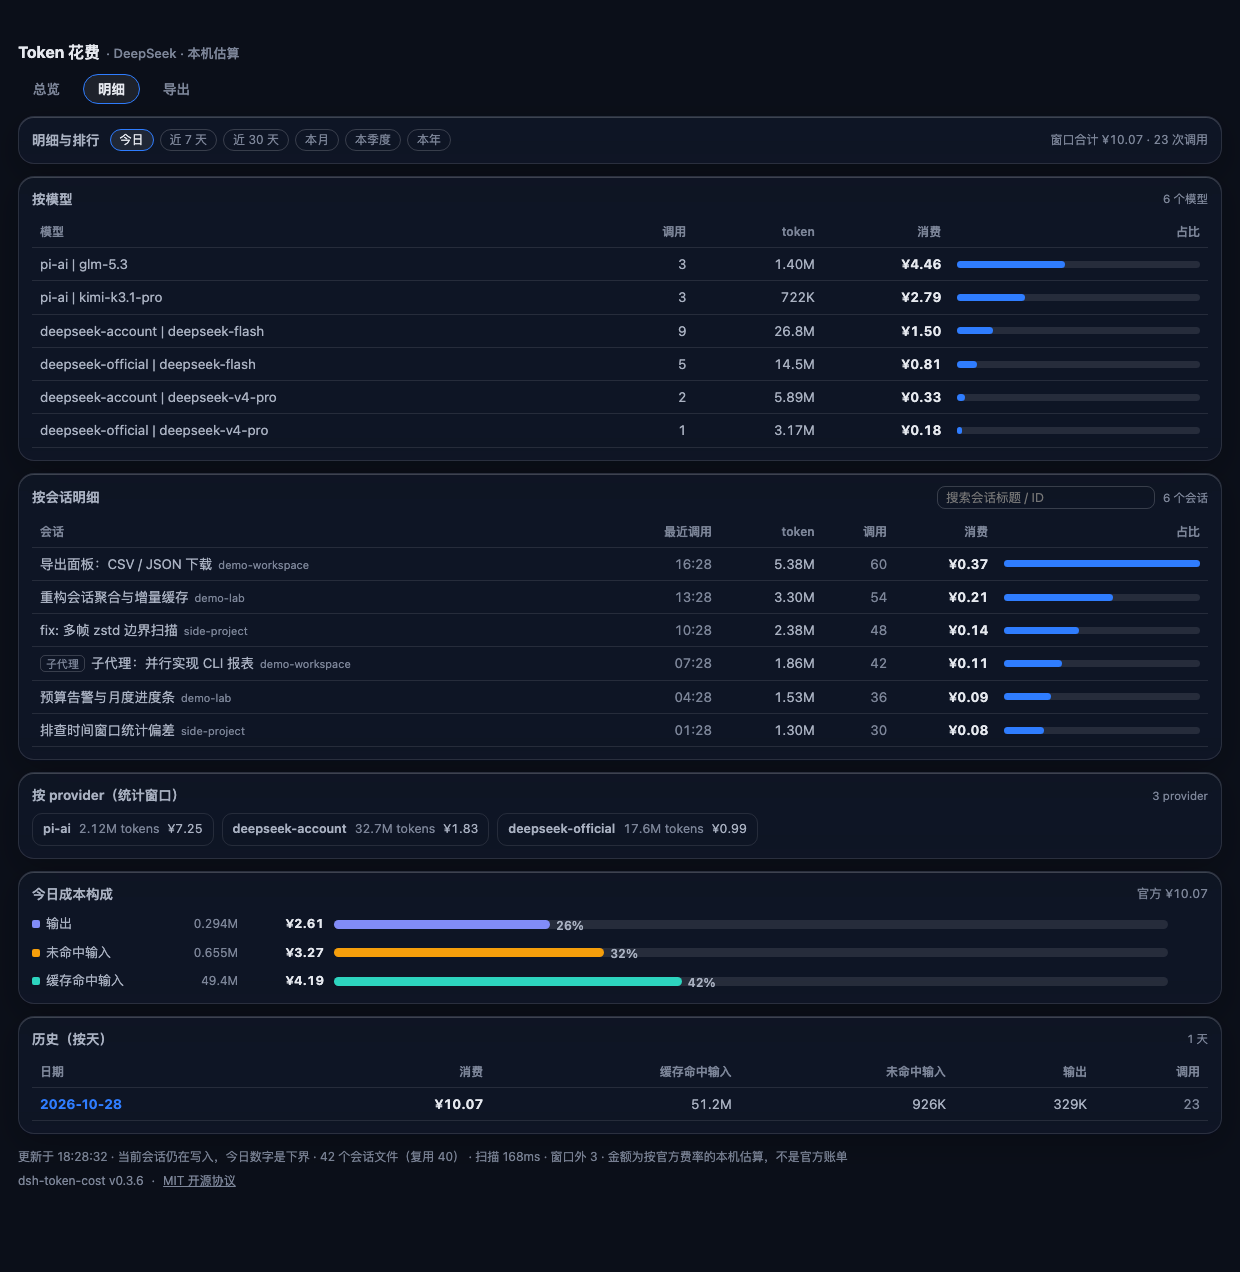Select the 明细 tab
This screenshot has width=1240, height=1272.
[111, 89]
